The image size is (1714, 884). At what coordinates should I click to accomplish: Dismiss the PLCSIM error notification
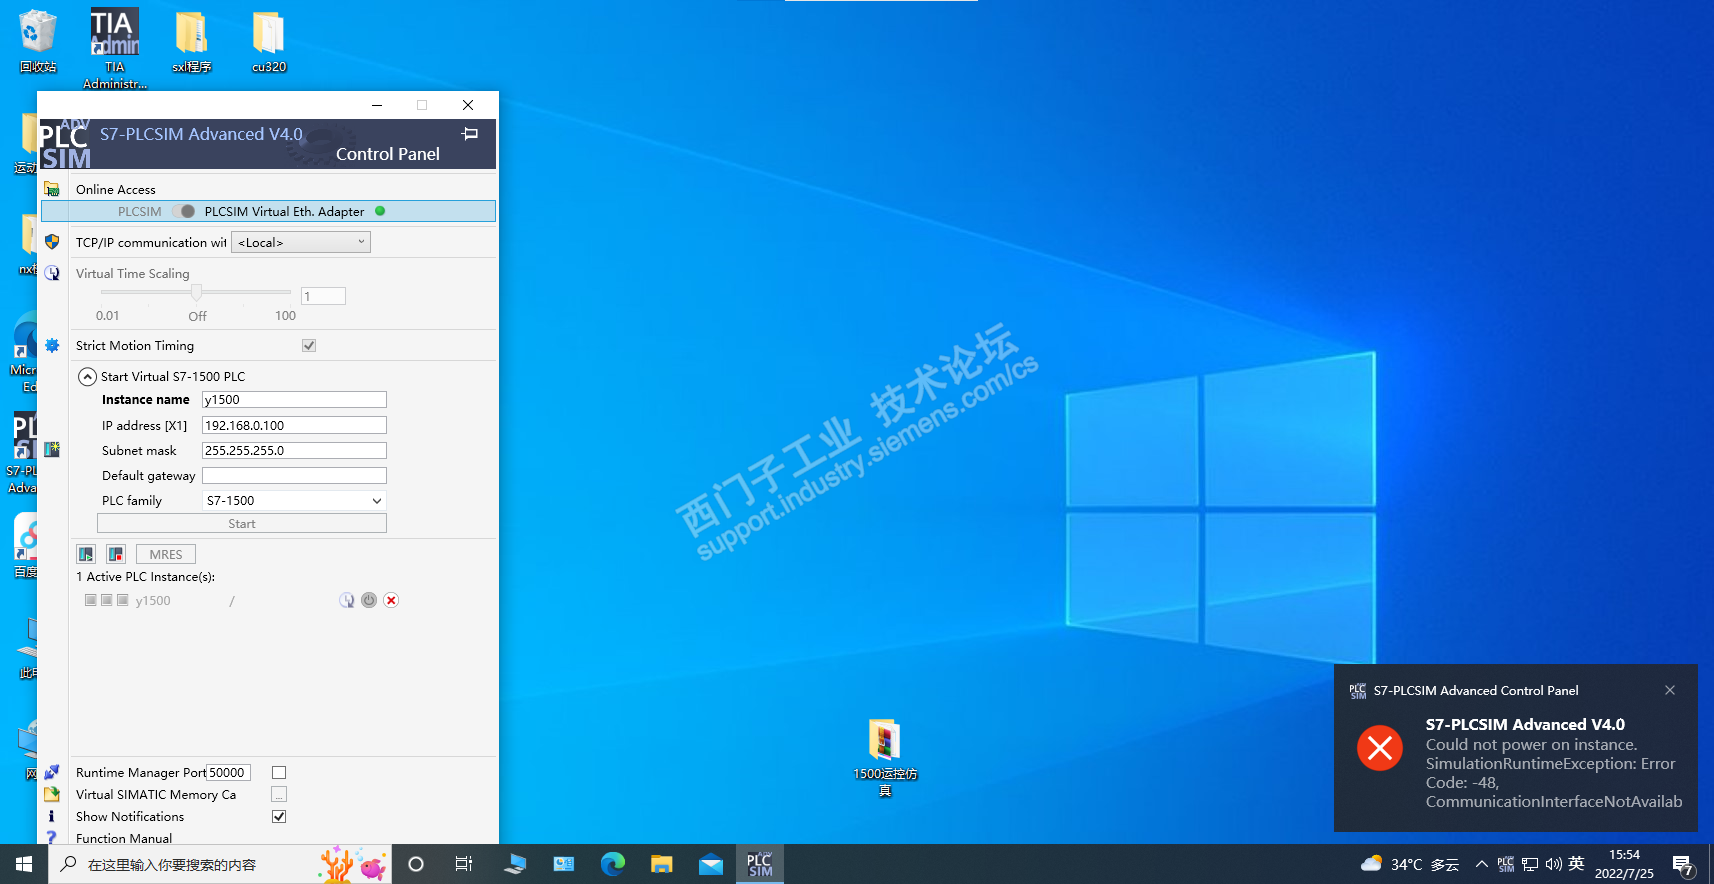(1670, 690)
